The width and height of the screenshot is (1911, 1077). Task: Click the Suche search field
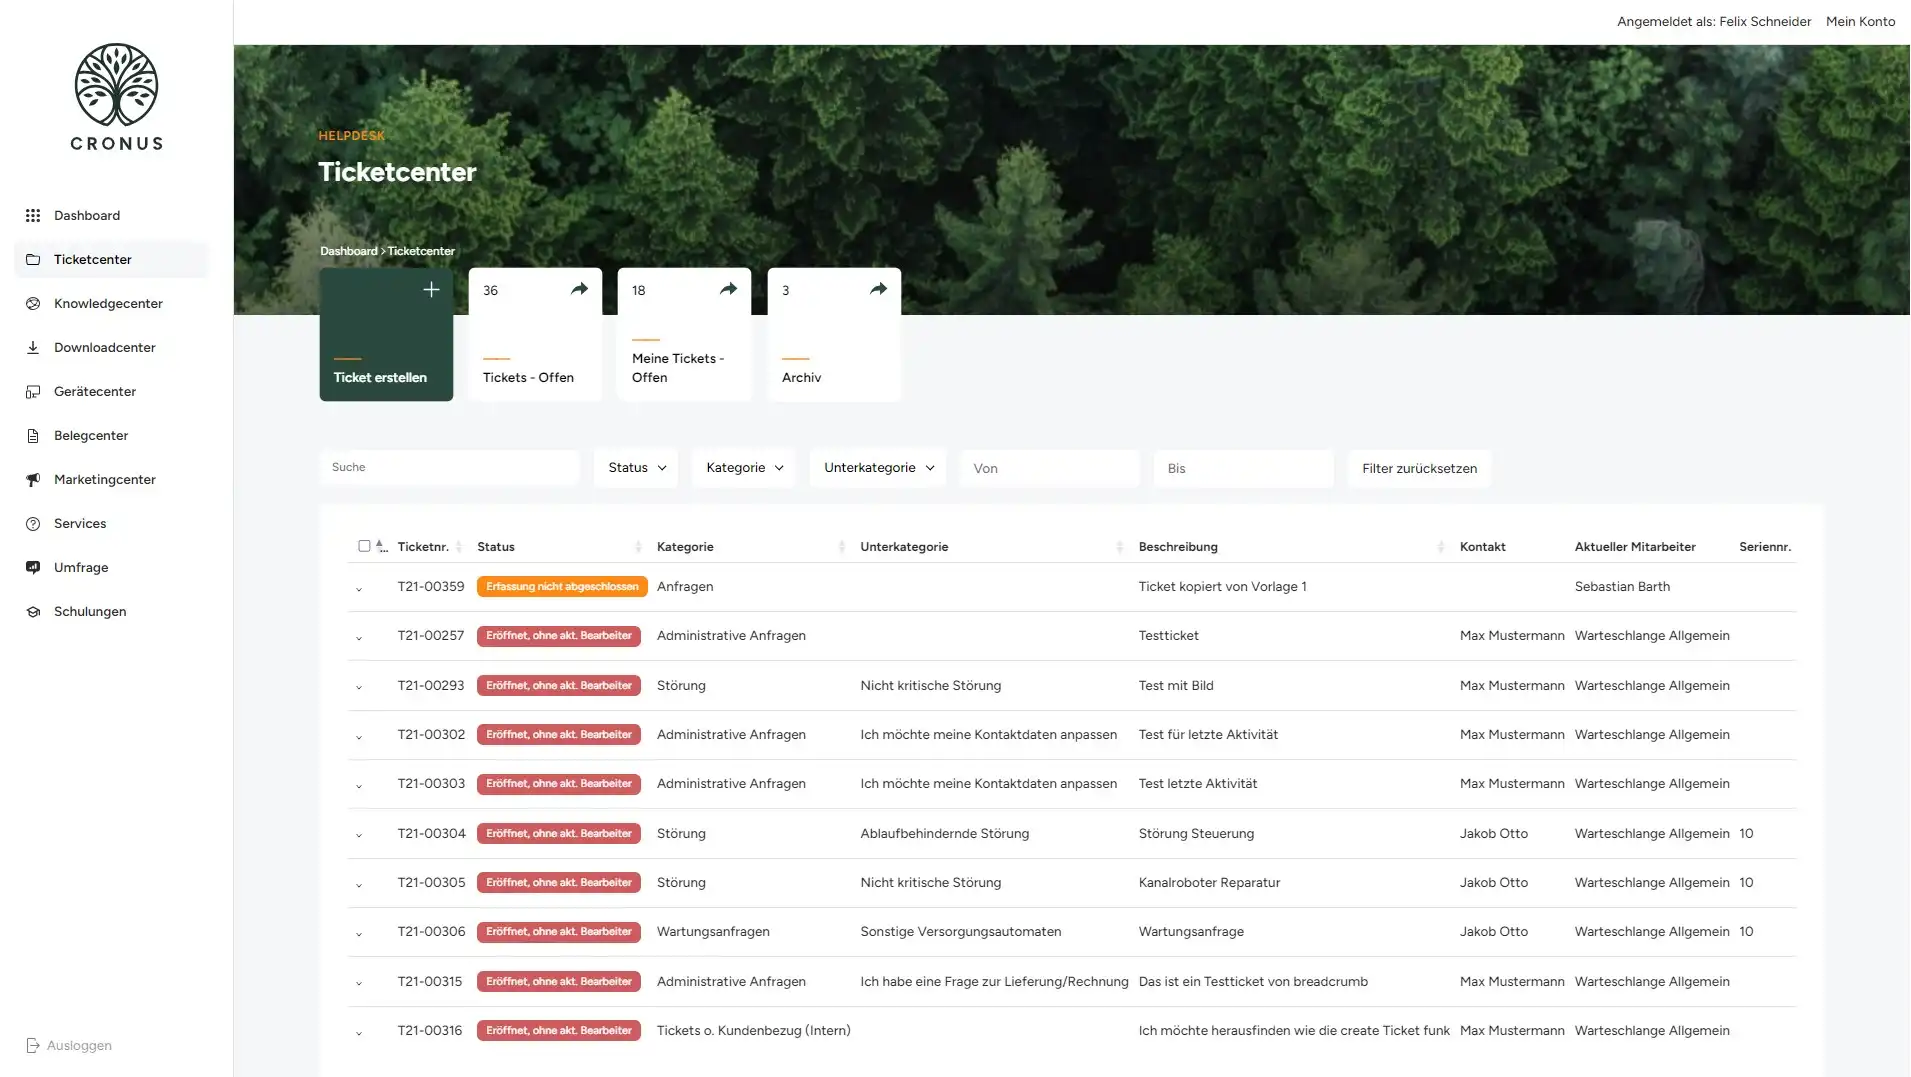450,468
